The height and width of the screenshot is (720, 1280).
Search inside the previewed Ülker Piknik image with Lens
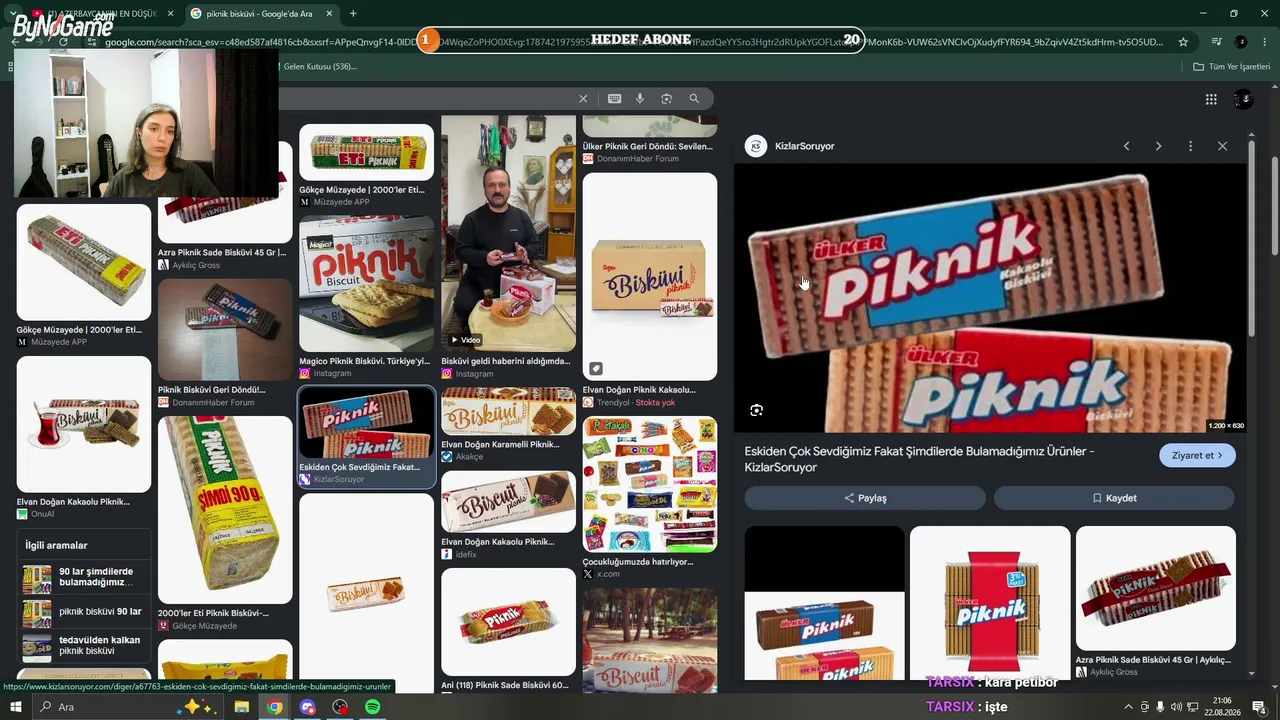pos(756,410)
